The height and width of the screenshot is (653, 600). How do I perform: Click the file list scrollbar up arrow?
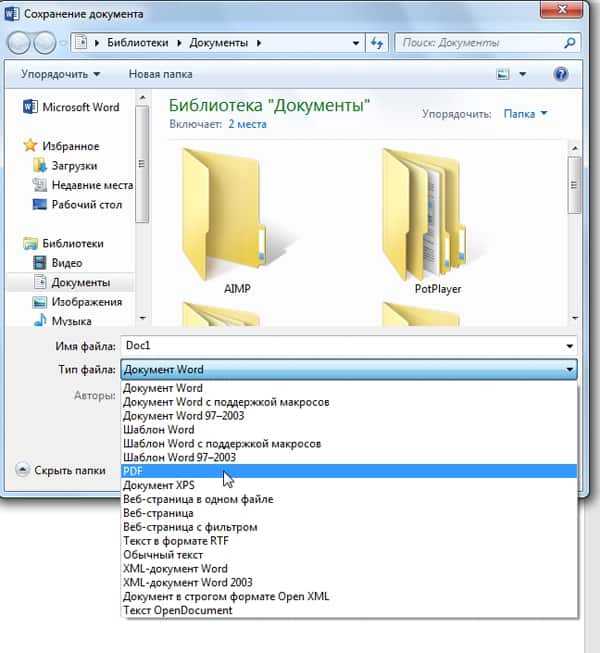(x=575, y=148)
